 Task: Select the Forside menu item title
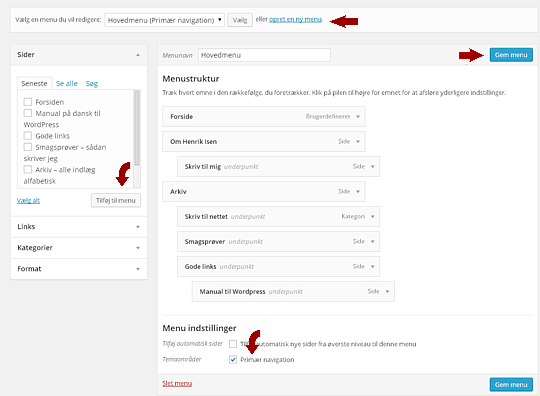[x=181, y=116]
